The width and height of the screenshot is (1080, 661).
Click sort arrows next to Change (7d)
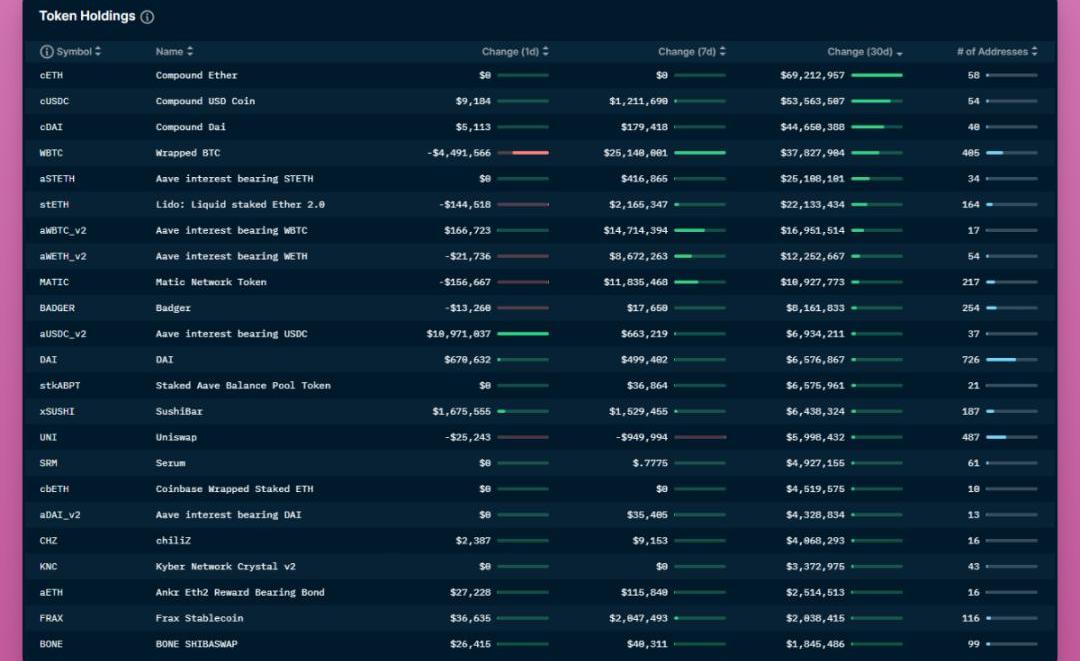click(723, 52)
